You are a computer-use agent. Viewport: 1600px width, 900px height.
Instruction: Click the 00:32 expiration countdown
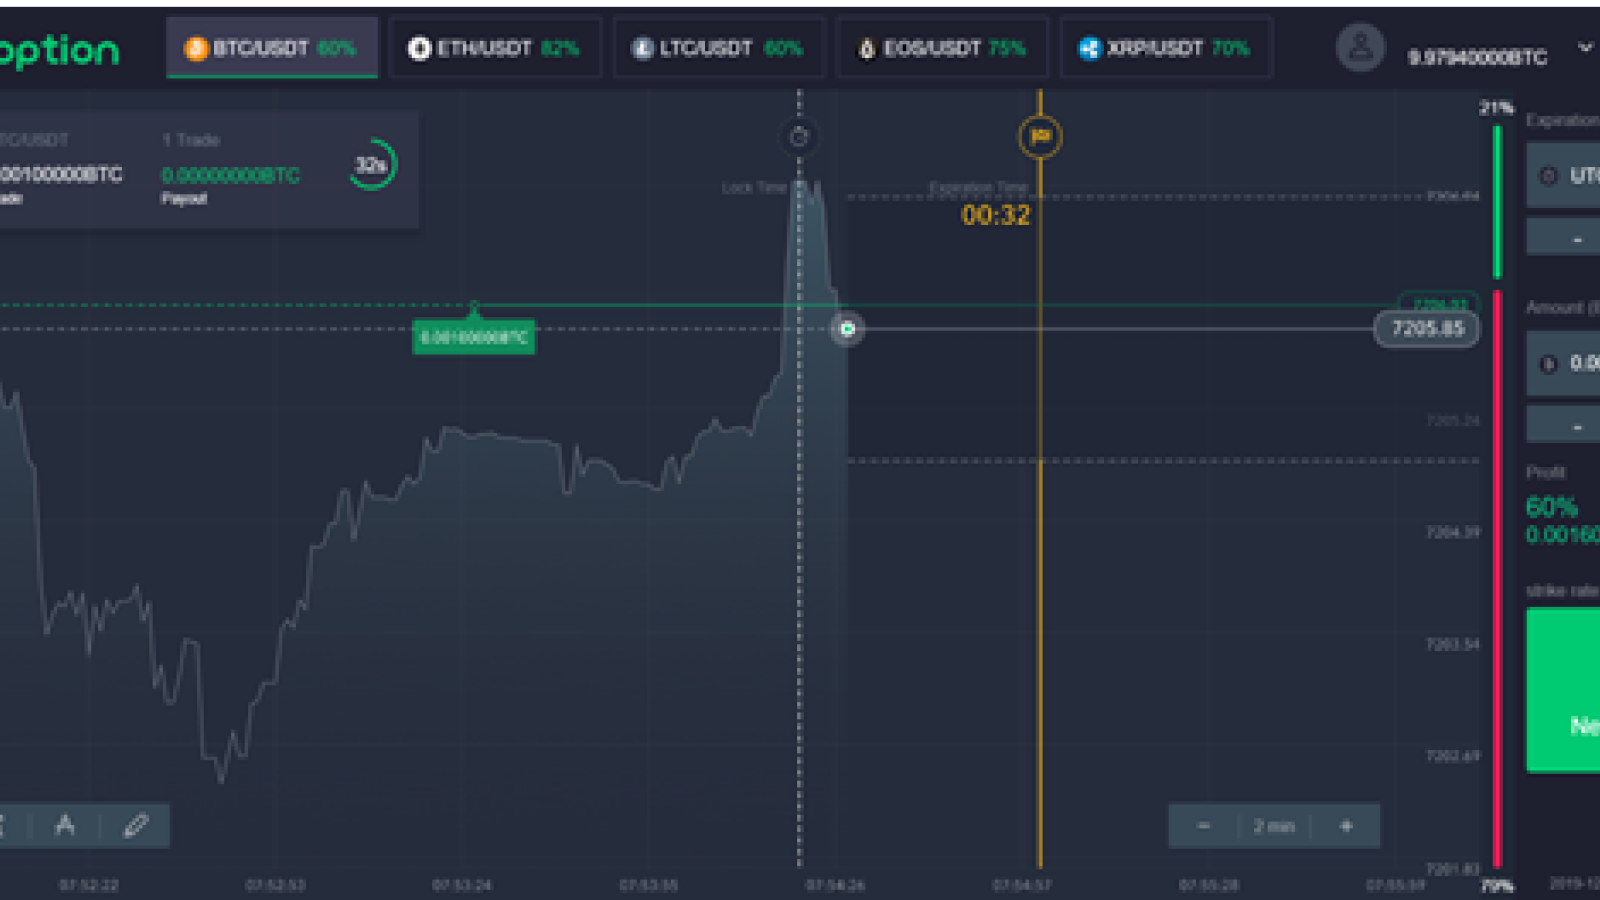click(995, 215)
